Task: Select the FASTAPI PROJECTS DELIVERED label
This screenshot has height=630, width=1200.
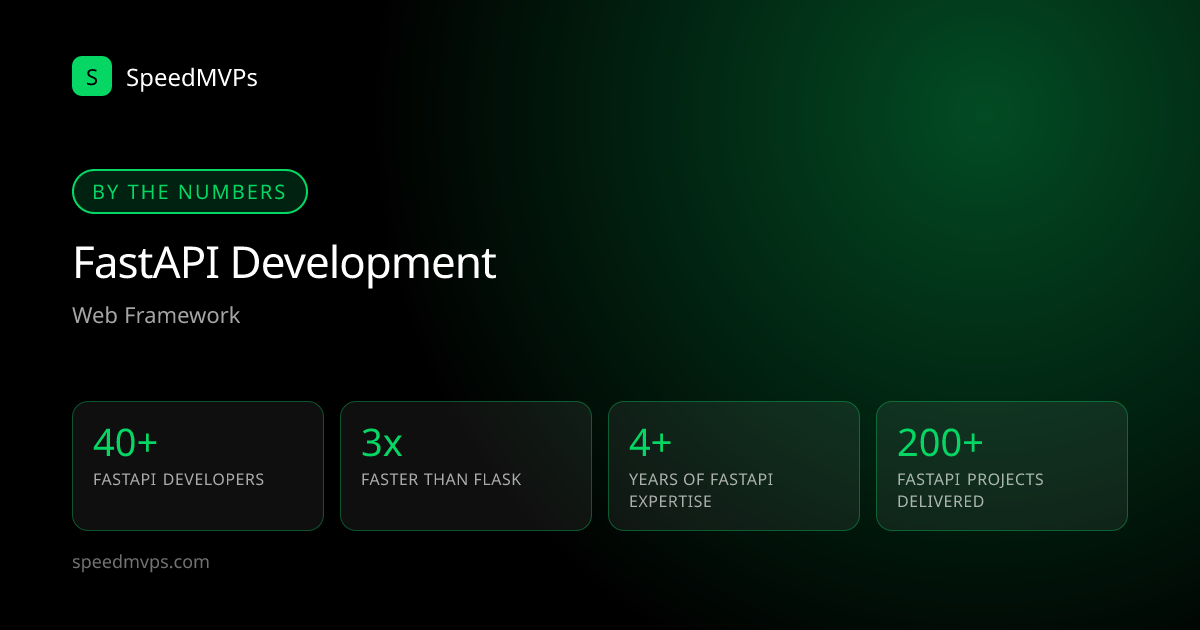Action: click(970, 491)
